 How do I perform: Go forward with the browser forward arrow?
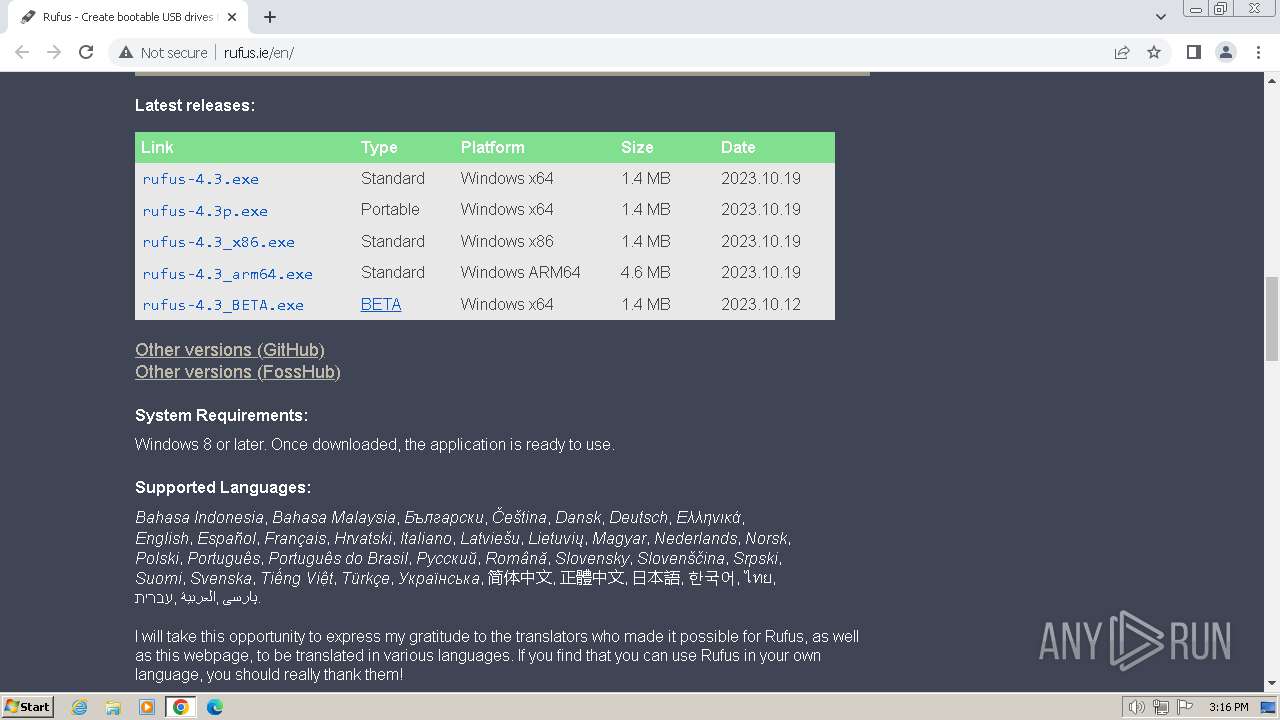[x=54, y=52]
